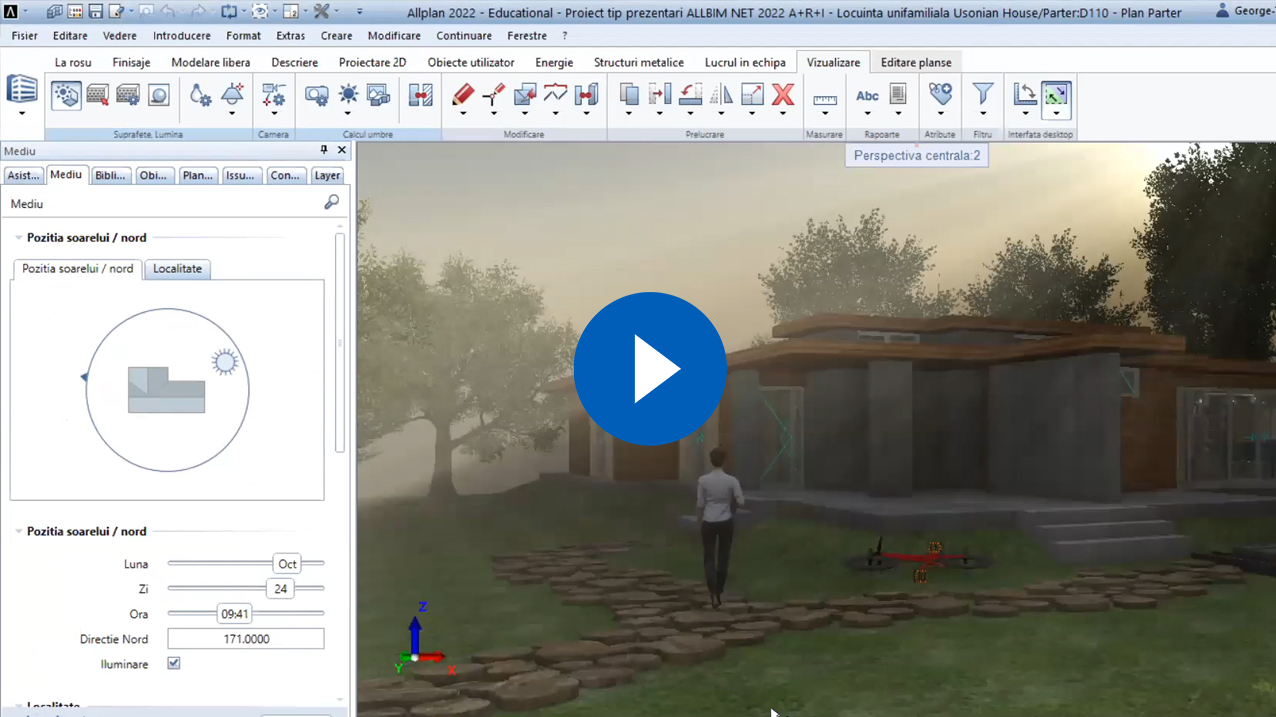This screenshot has width=1276, height=717.
Task: Click the Luna month slider handle Oct
Action: tap(287, 564)
